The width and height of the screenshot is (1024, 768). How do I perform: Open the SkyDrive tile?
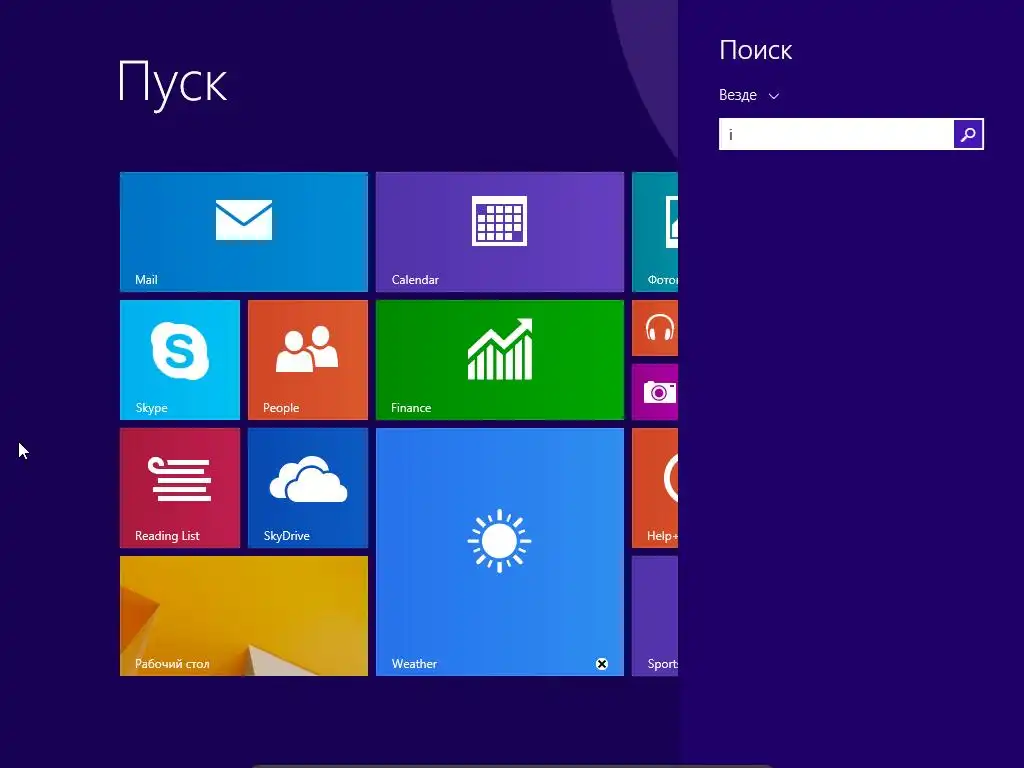[308, 488]
